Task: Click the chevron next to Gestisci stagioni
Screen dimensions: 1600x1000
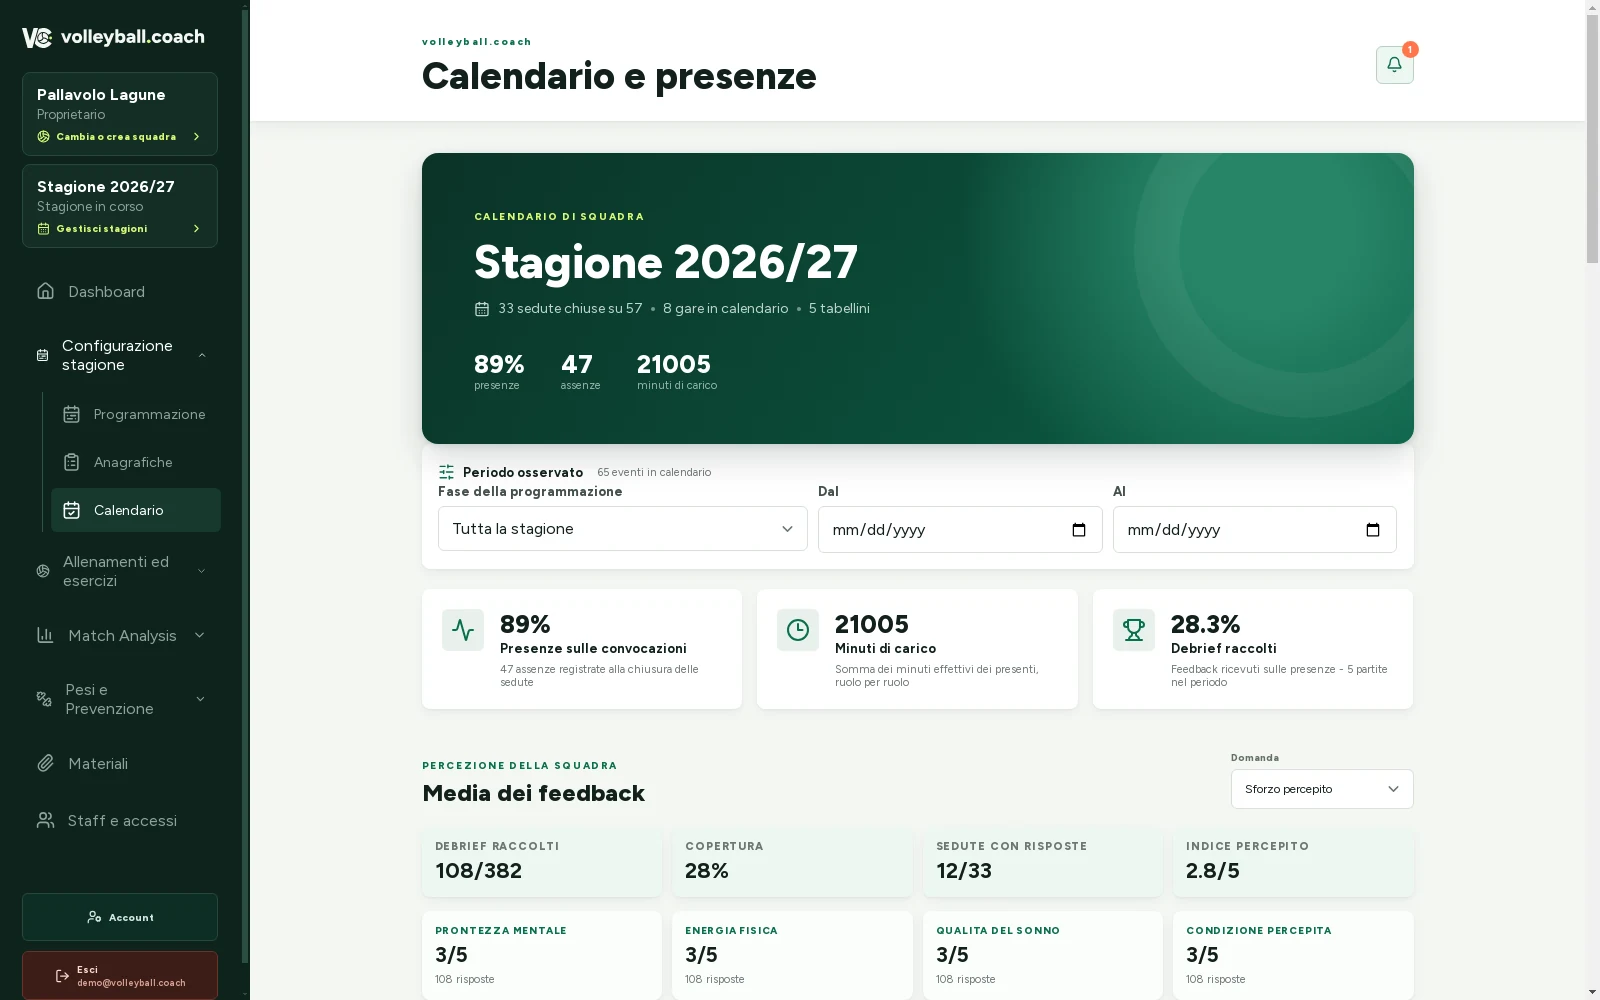Action: pyautogui.click(x=196, y=229)
